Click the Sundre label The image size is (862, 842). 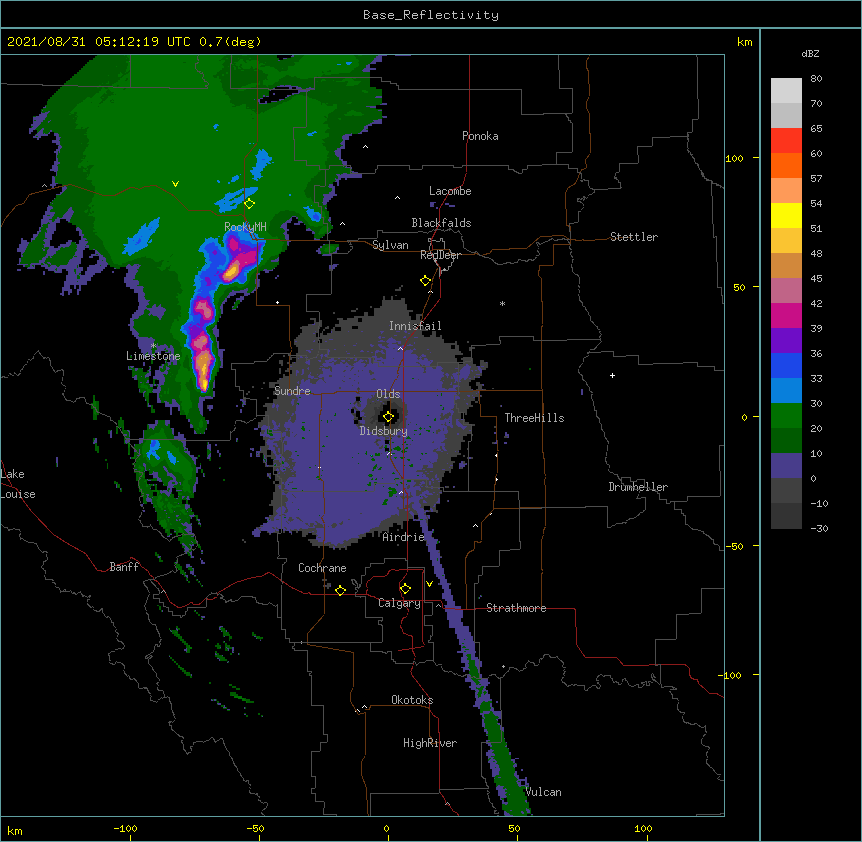tap(292, 391)
